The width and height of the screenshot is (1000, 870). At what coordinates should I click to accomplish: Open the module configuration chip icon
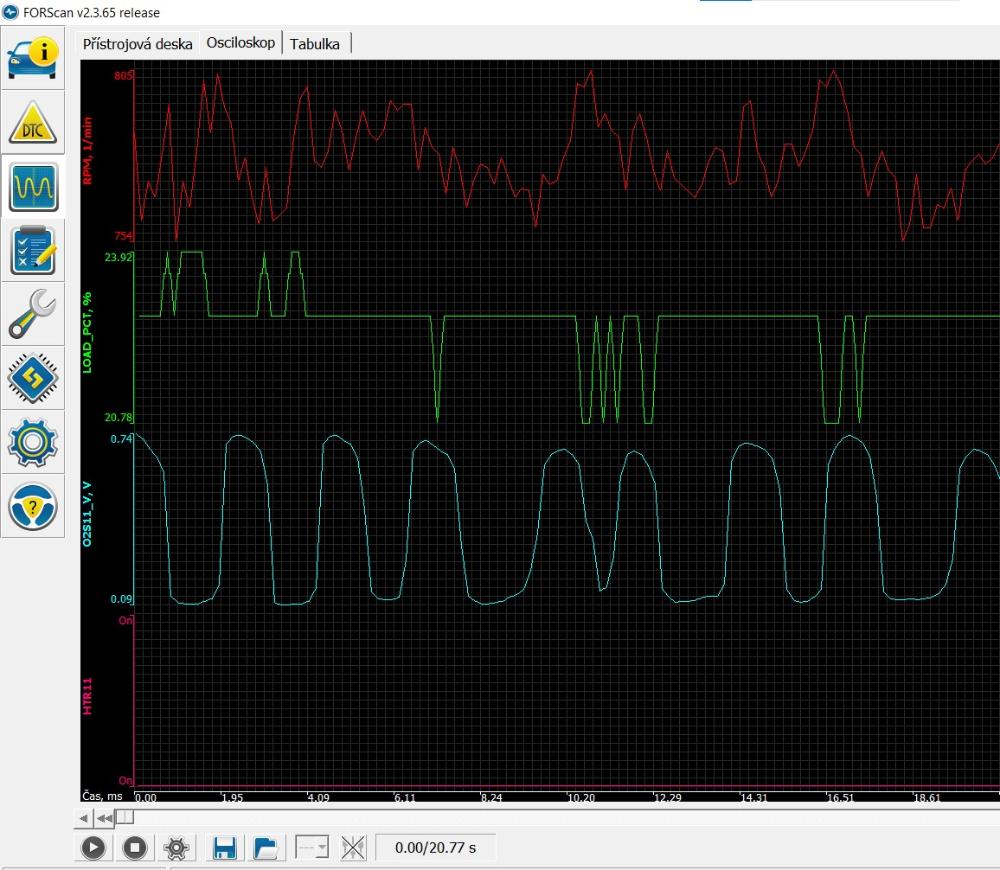(x=33, y=377)
